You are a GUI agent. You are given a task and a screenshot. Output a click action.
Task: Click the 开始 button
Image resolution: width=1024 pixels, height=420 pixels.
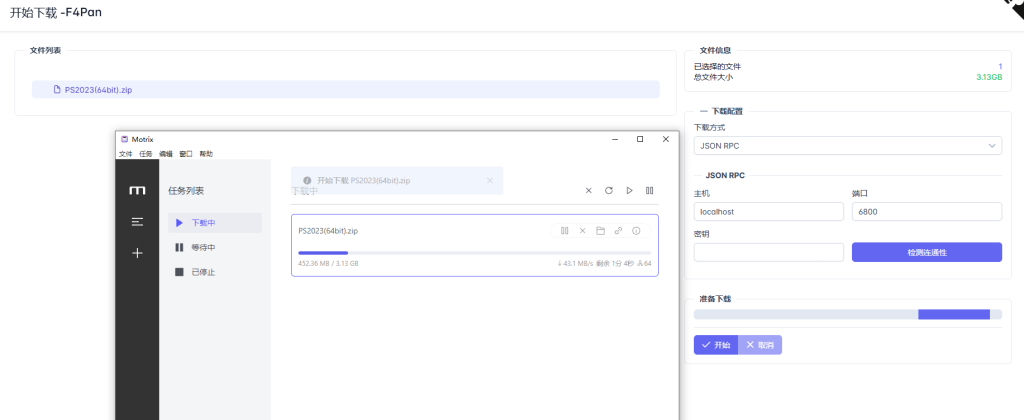pyautogui.click(x=716, y=345)
